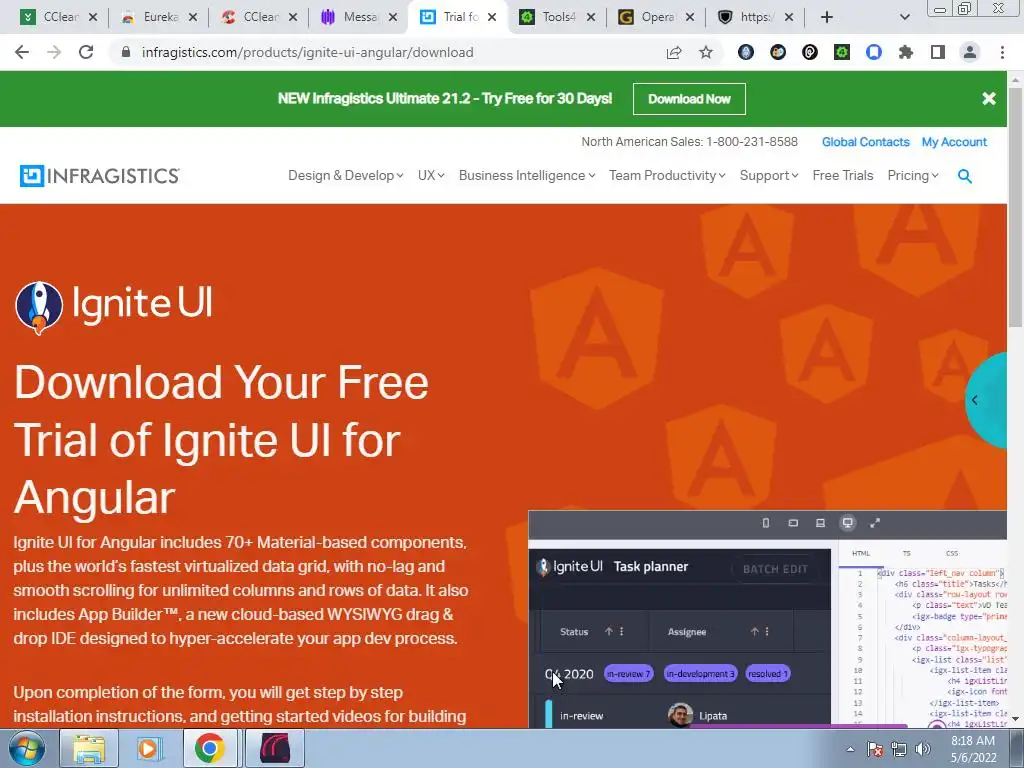Expand the UX menu

point(431,176)
